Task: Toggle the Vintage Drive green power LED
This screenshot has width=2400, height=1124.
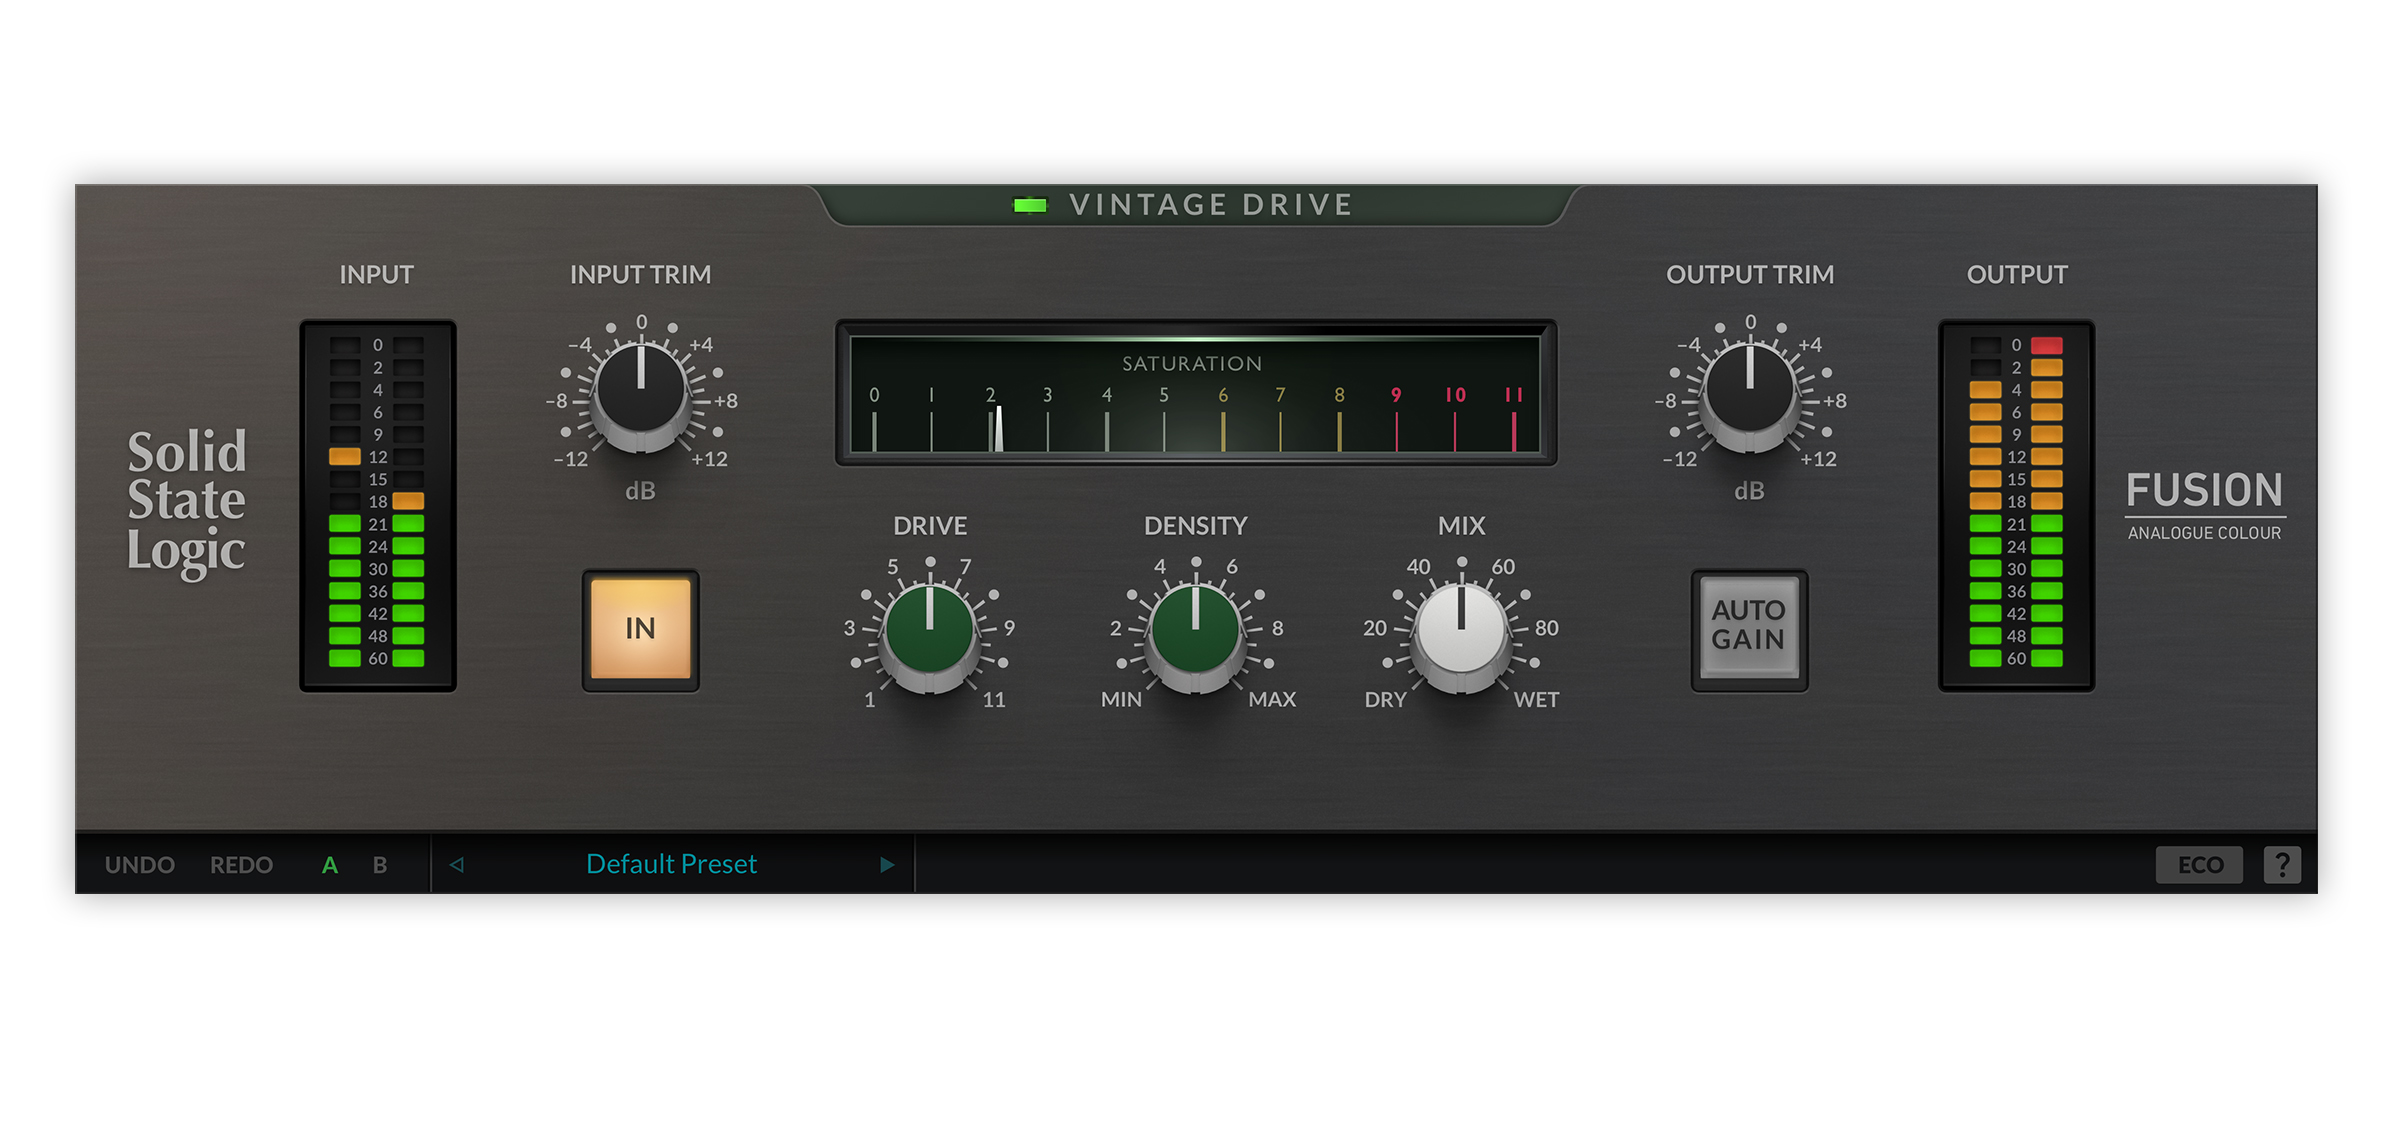Action: tap(1029, 206)
